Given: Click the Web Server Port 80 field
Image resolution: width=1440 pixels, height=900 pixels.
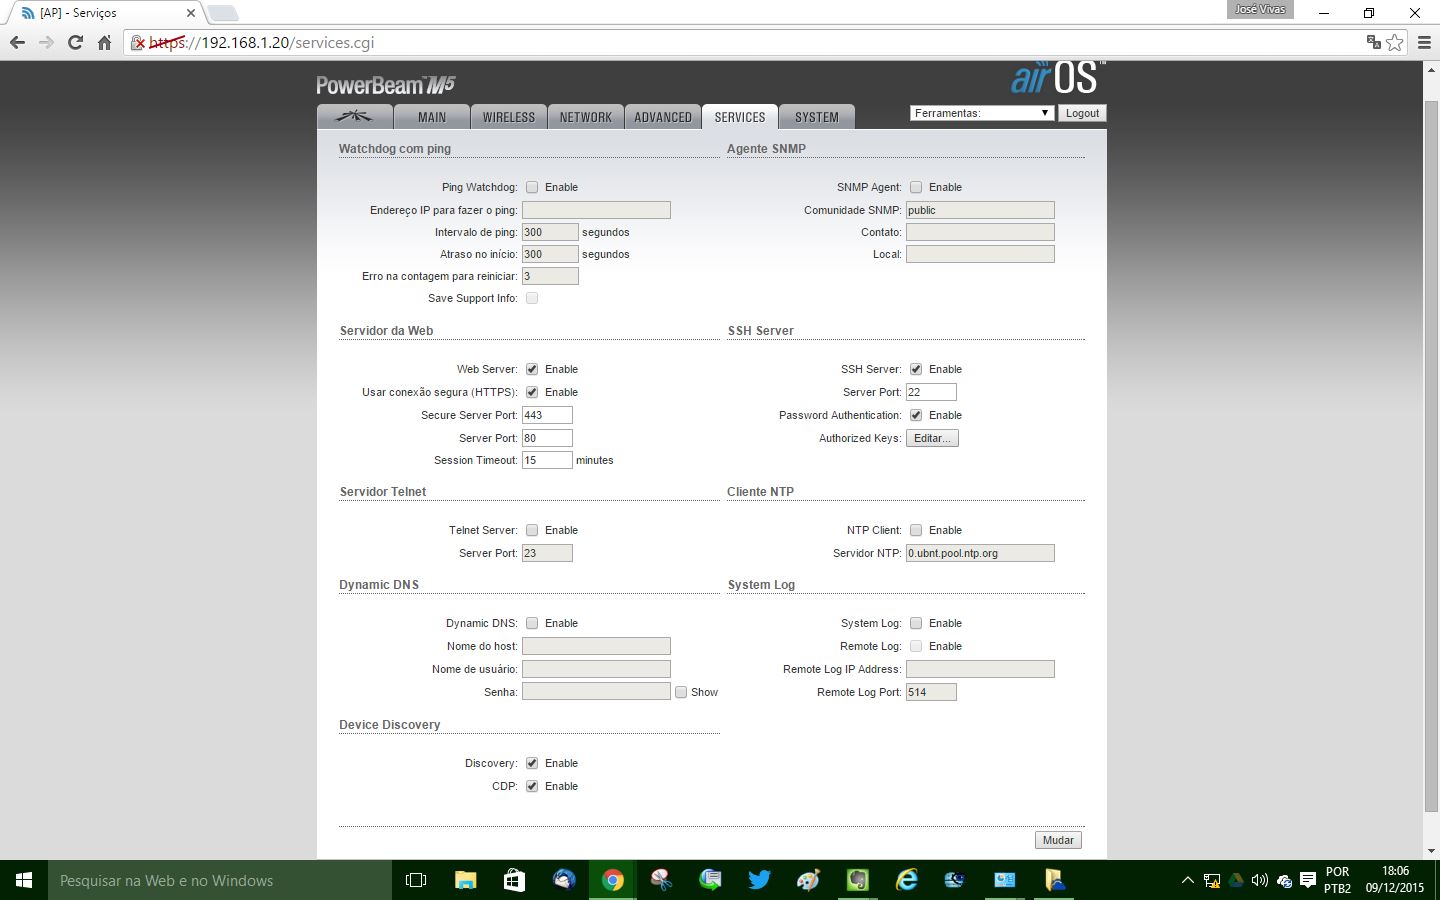Looking at the screenshot, I should (x=547, y=438).
